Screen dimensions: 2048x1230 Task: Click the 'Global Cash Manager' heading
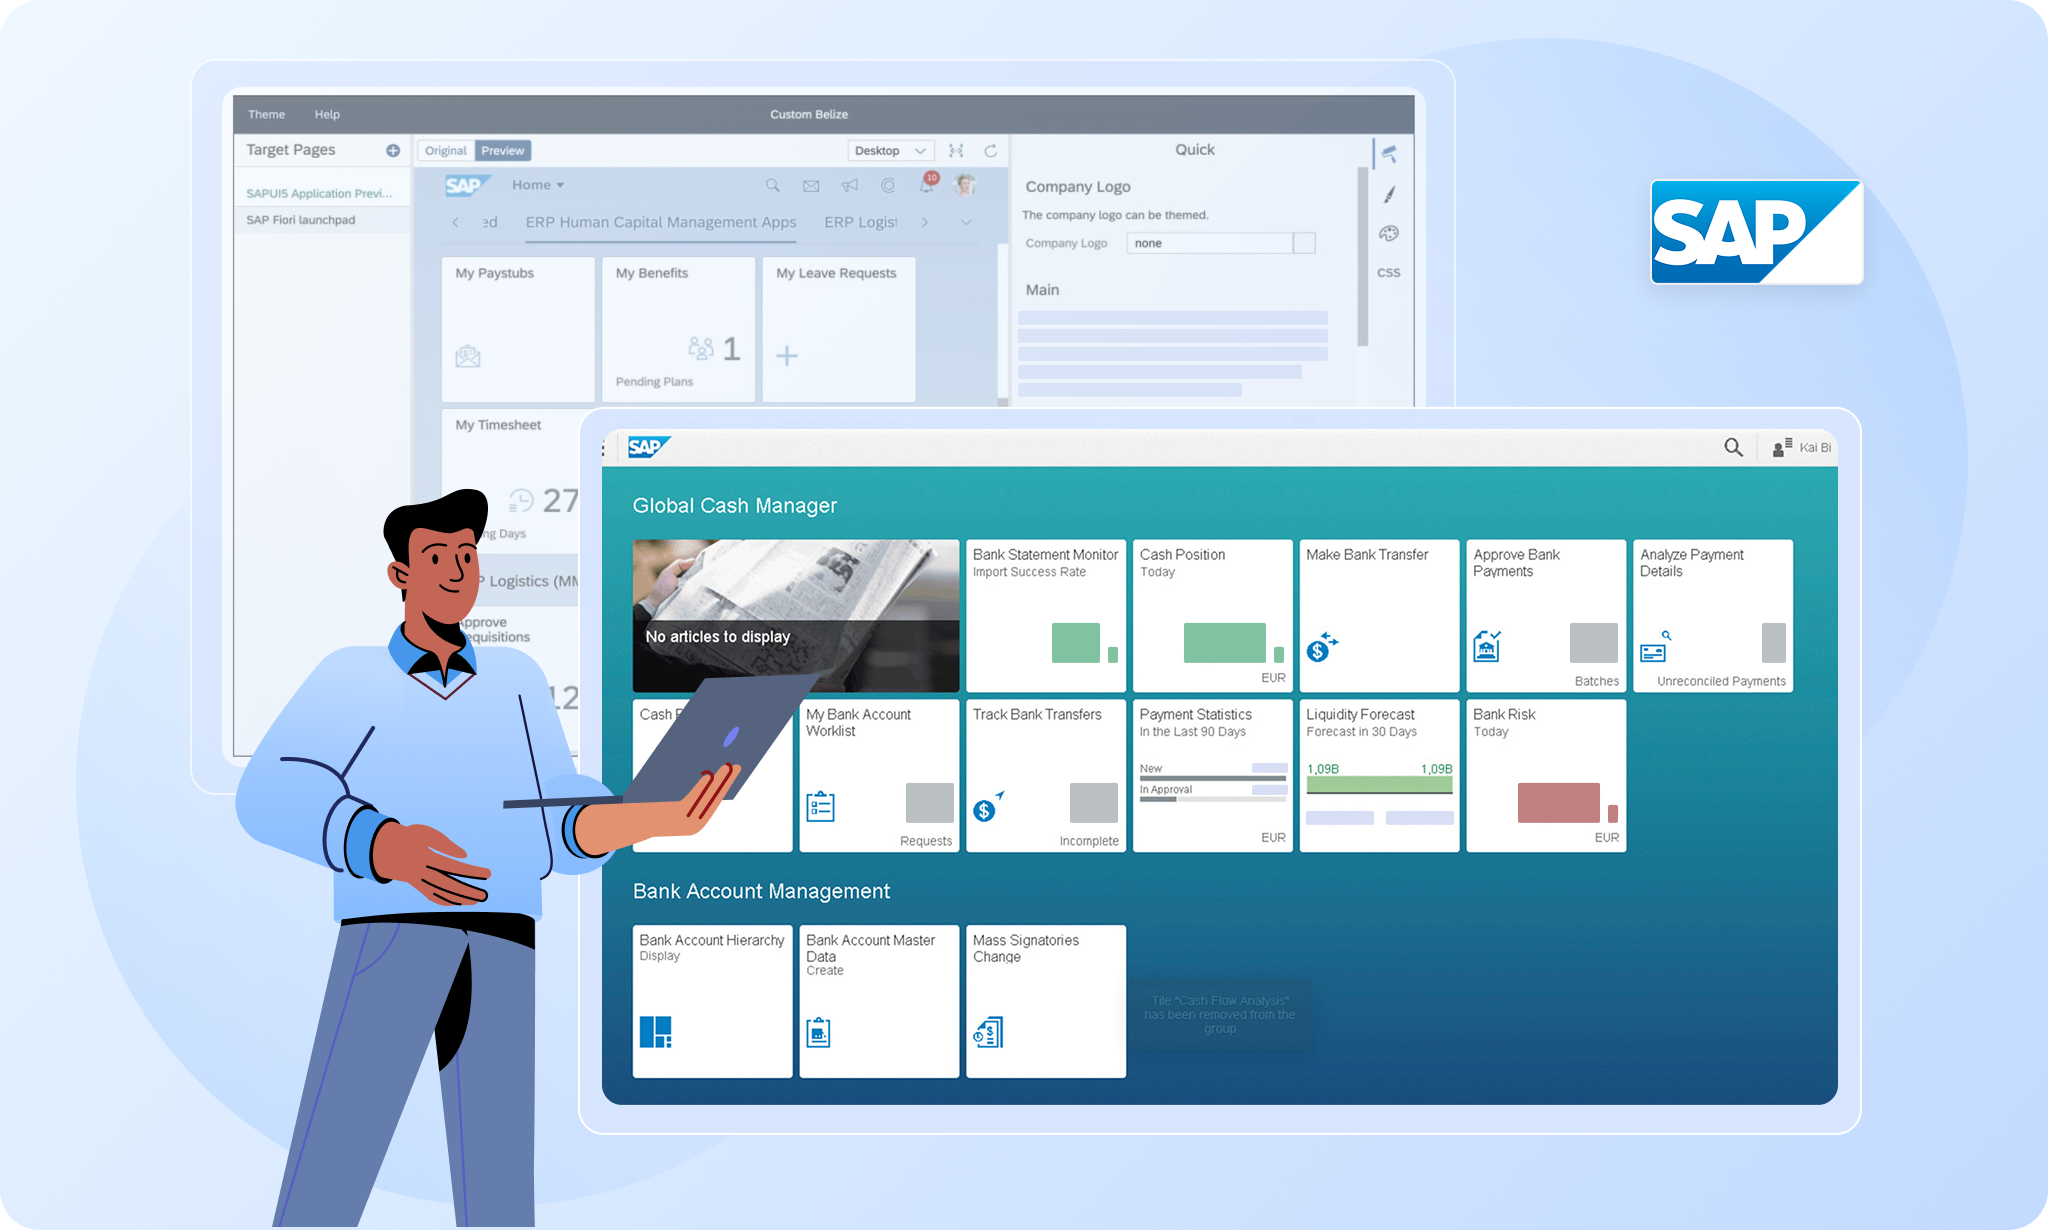pyautogui.click(x=735, y=506)
